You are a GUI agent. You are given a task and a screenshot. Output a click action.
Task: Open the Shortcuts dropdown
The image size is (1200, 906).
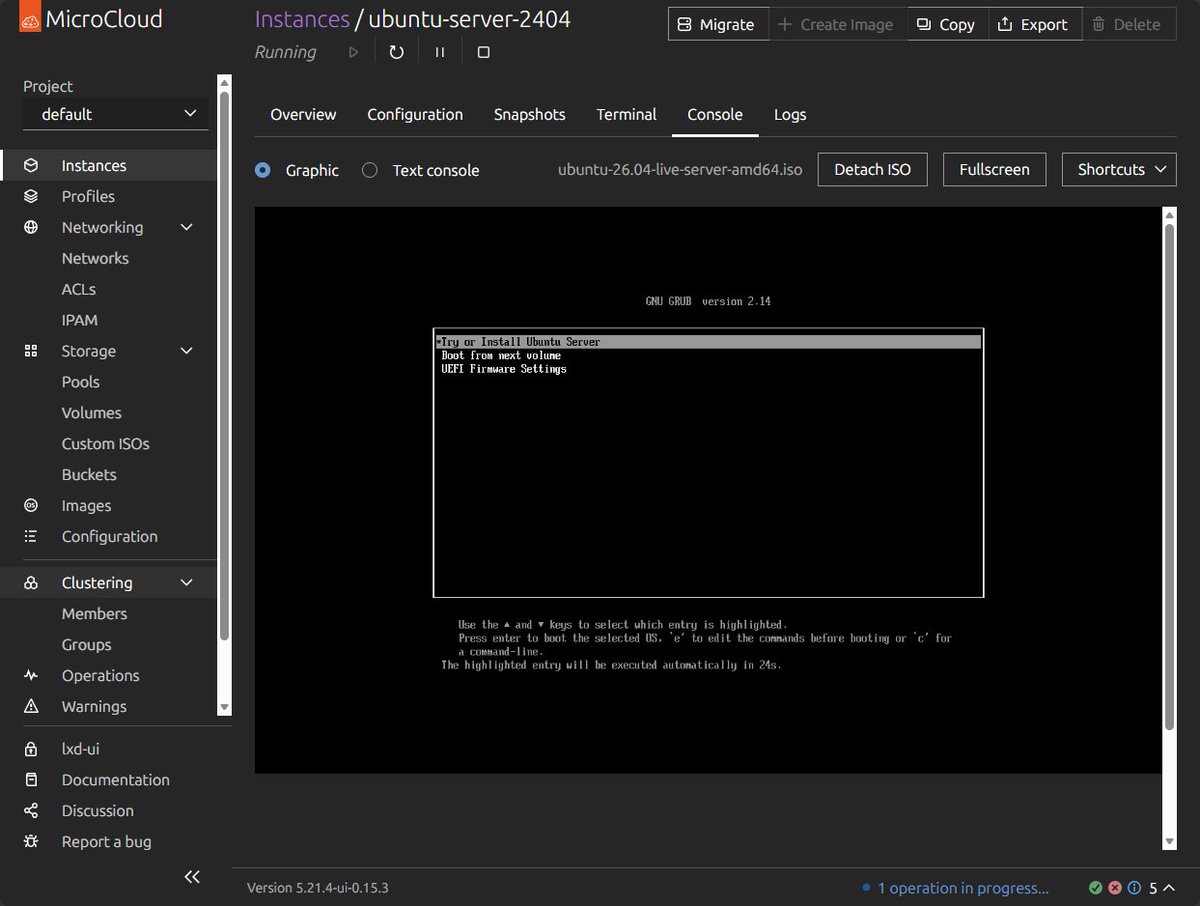(1119, 170)
